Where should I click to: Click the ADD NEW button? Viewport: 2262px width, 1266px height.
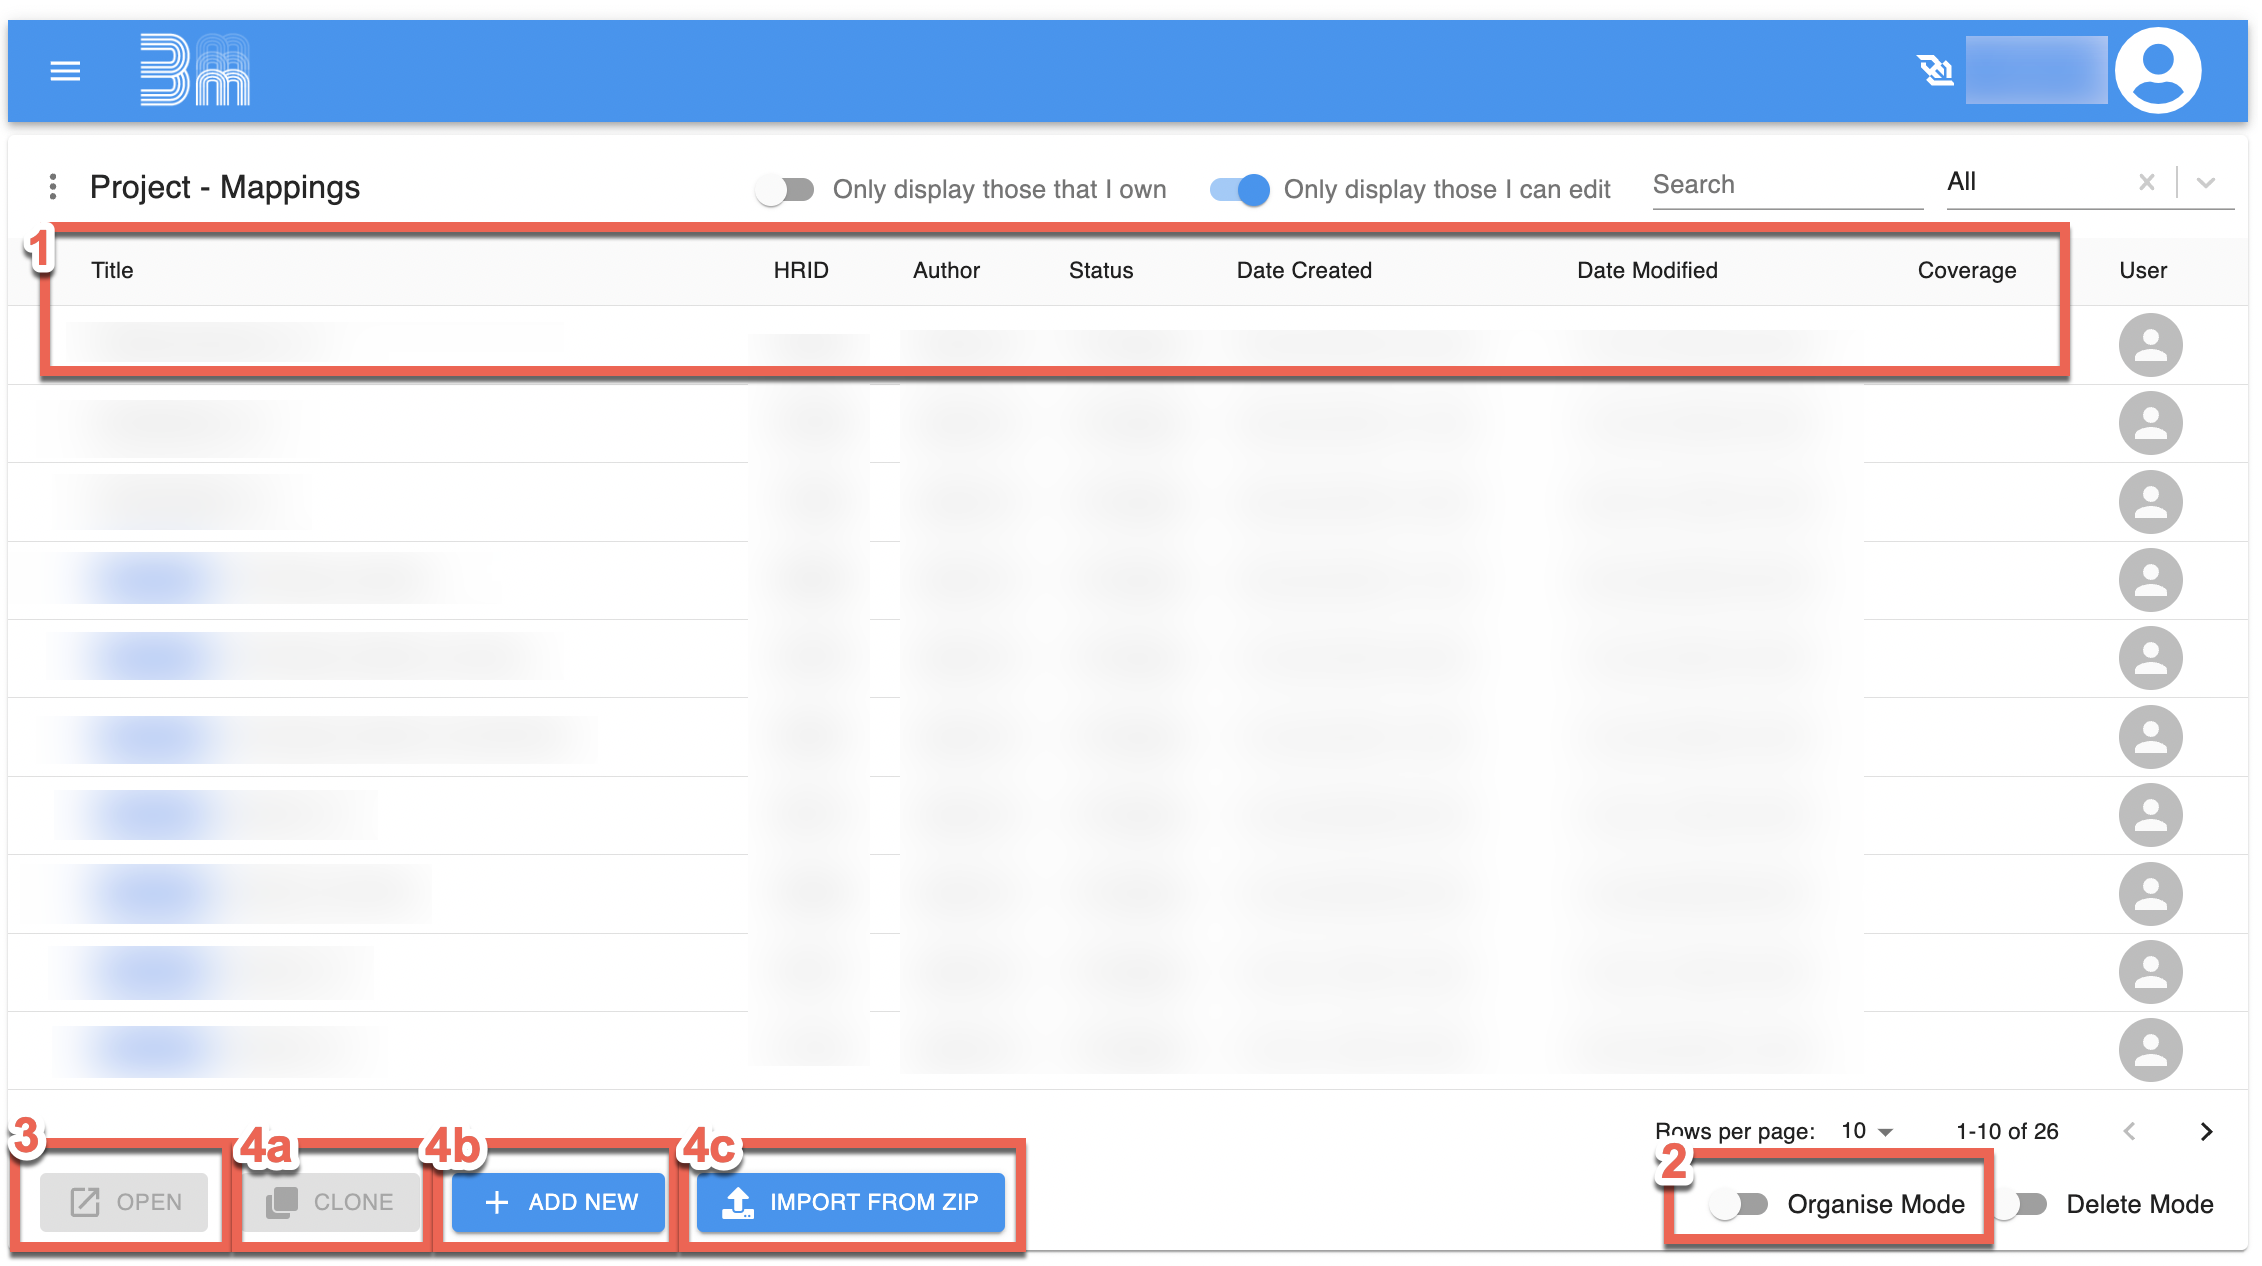(x=559, y=1202)
